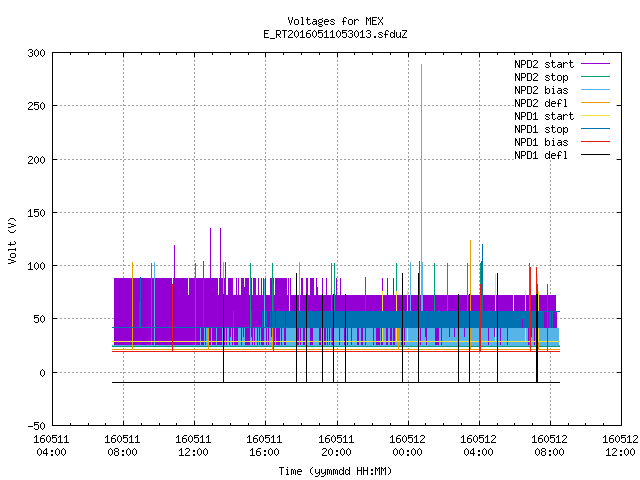This screenshot has width=640, height=480.
Task: Click the -50 y-axis tick label
Action: pos(36,426)
